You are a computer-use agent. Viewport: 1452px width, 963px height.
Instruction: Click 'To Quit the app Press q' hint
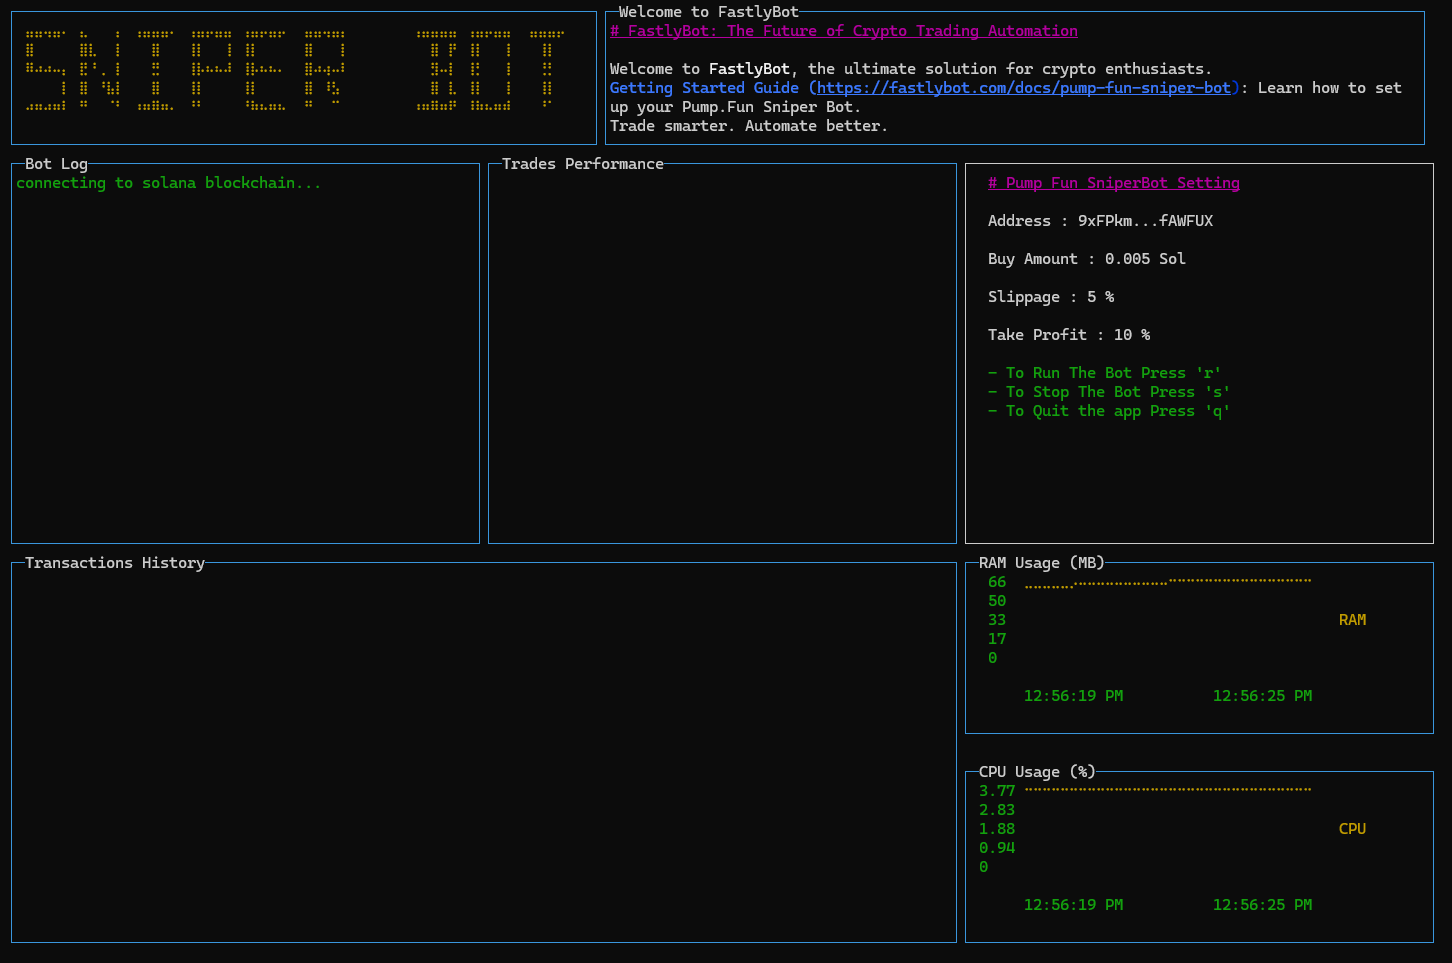point(1109,411)
